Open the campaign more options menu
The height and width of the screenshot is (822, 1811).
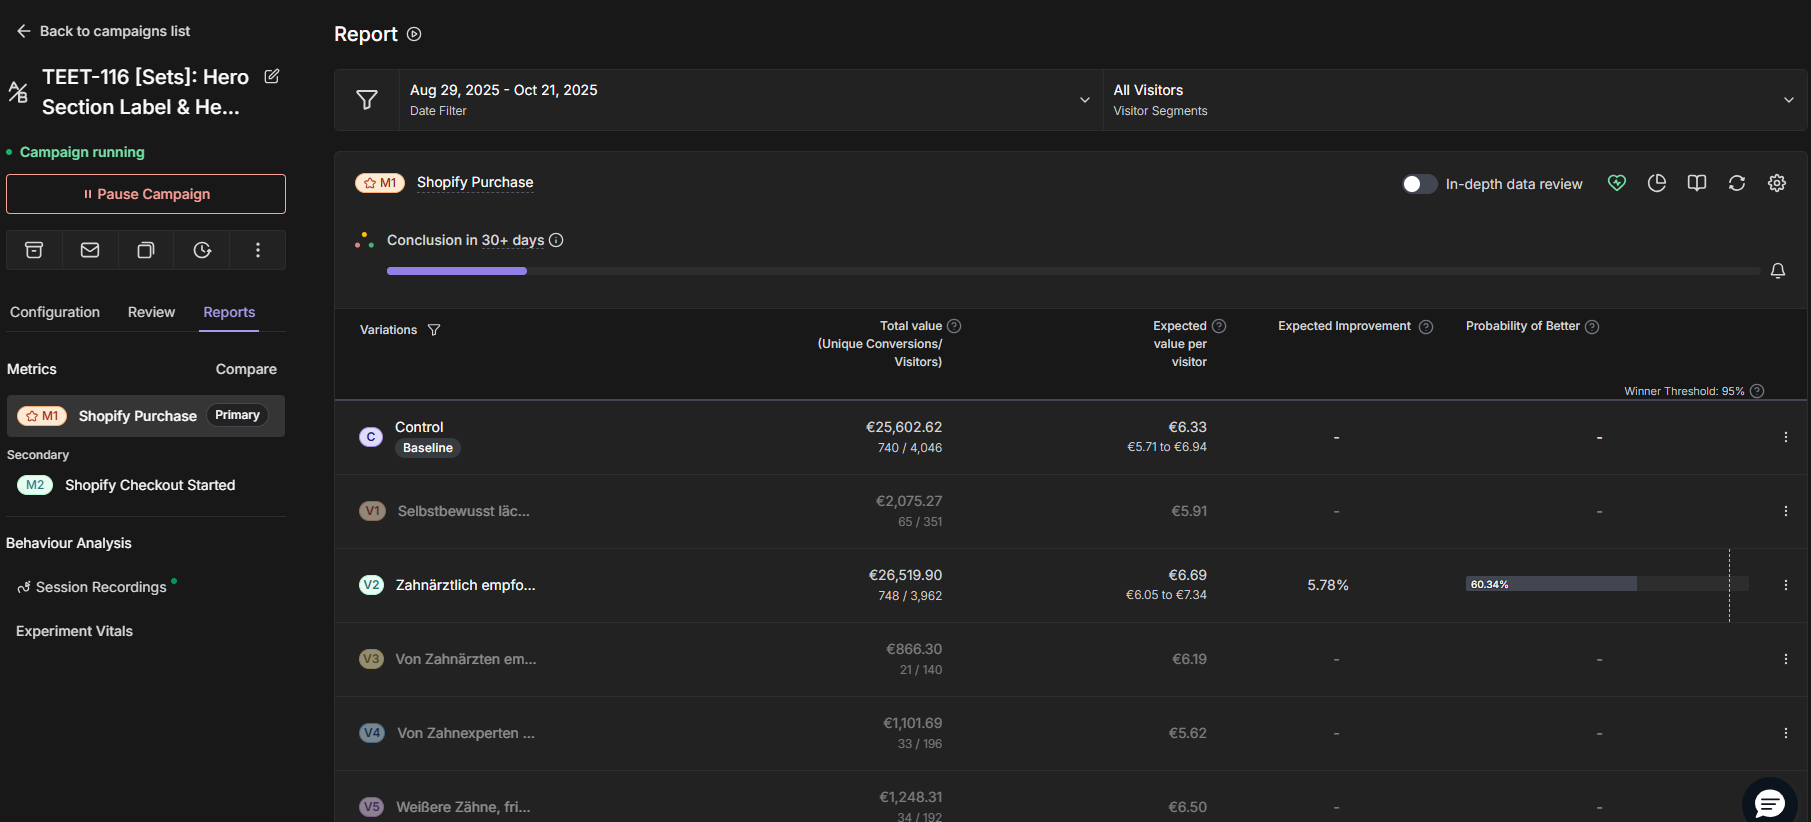pos(258,250)
